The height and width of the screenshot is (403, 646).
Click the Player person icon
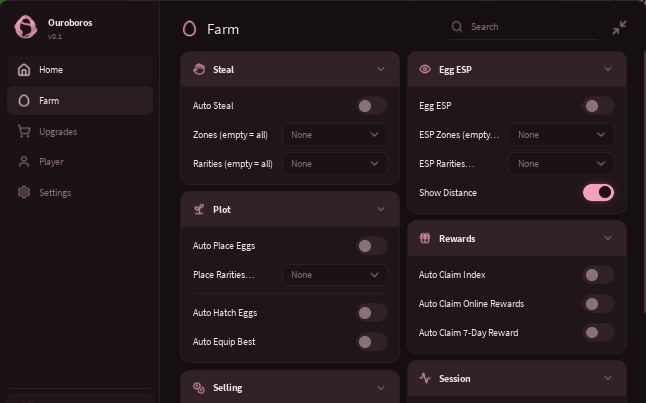click(x=24, y=162)
